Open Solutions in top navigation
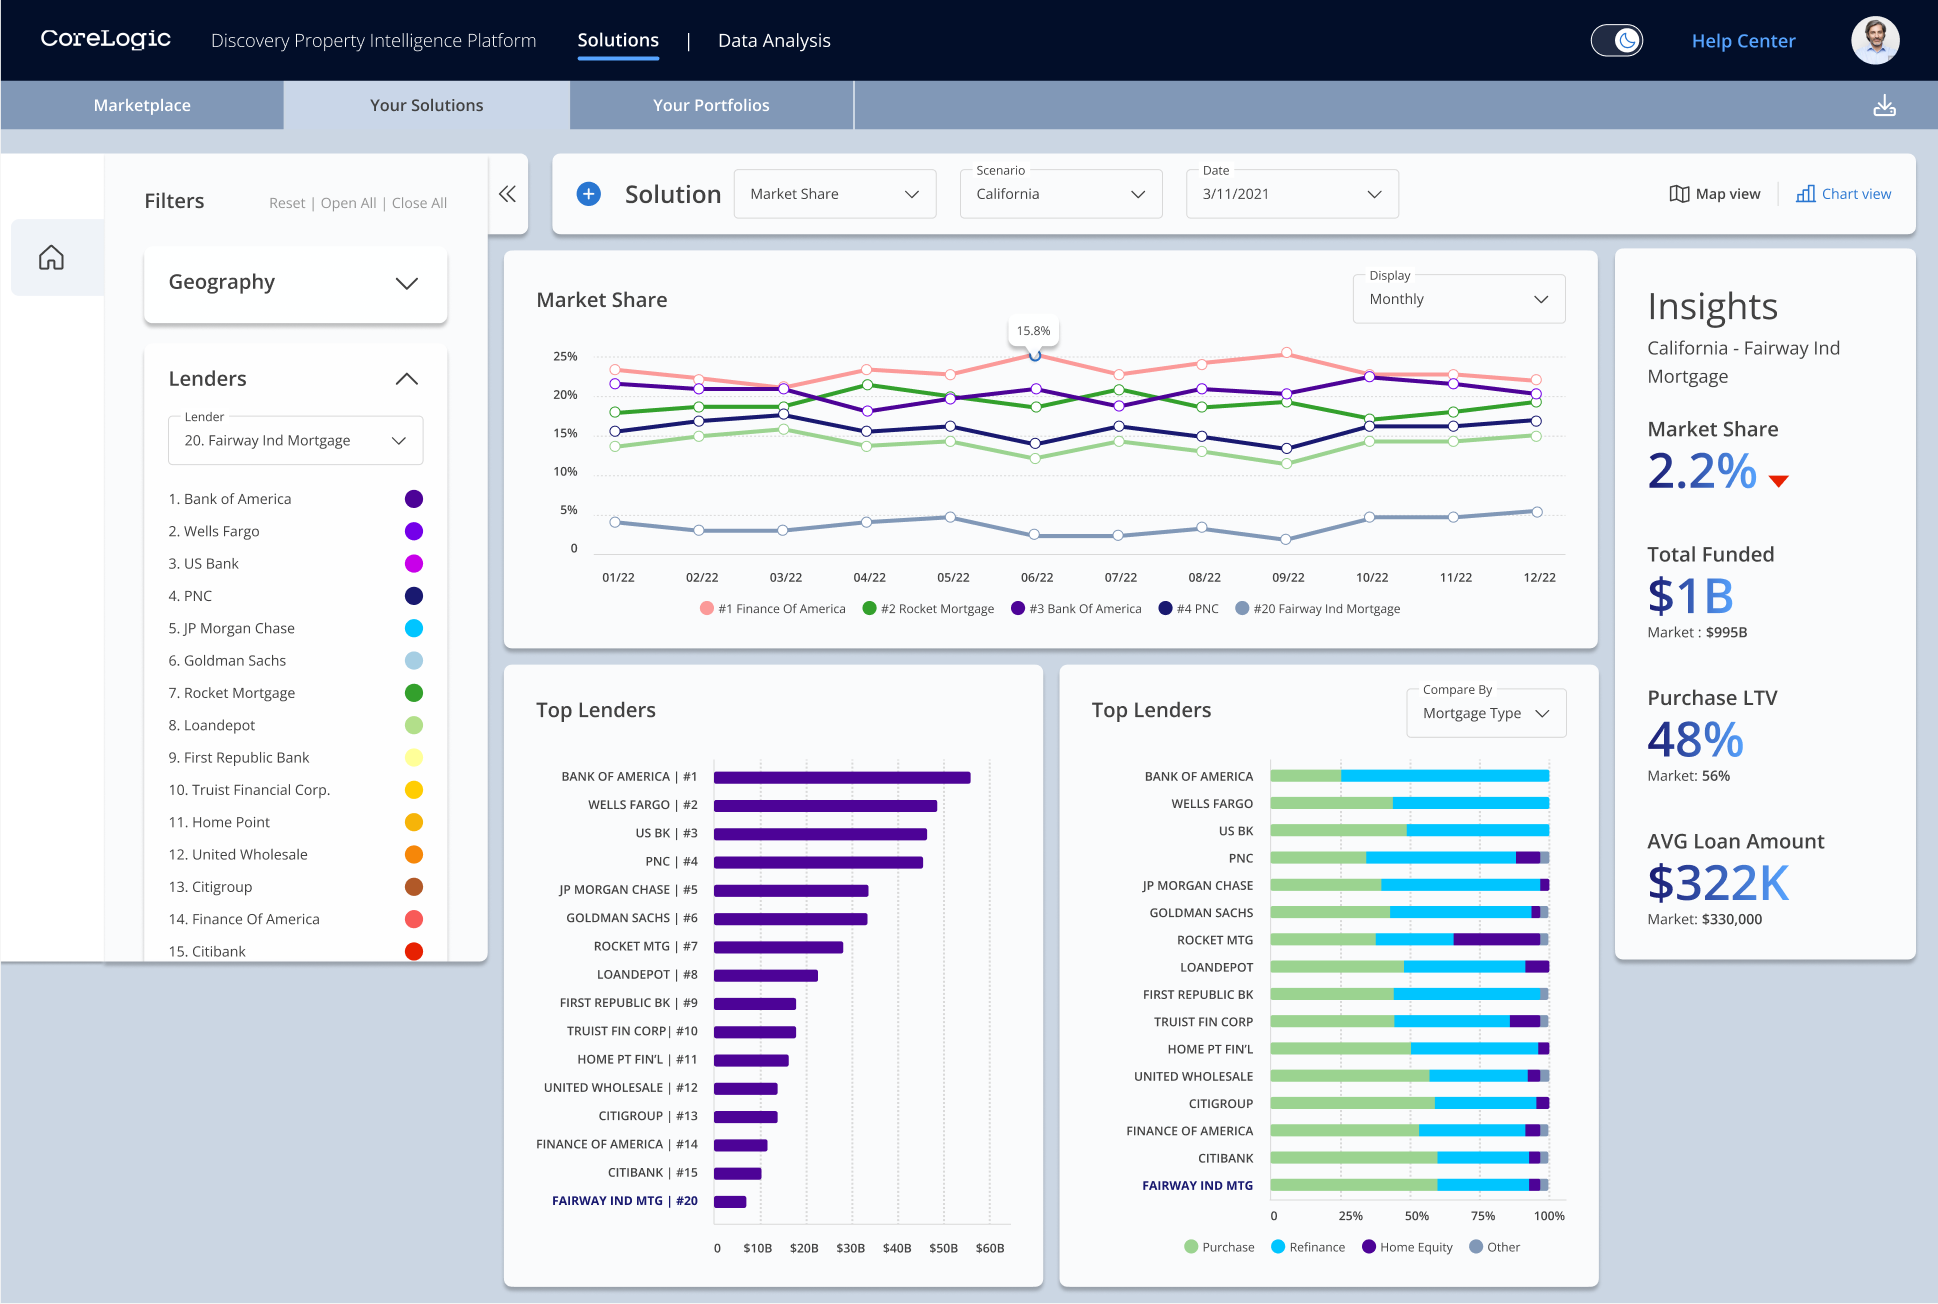The height and width of the screenshot is (1304, 1938). (x=618, y=40)
